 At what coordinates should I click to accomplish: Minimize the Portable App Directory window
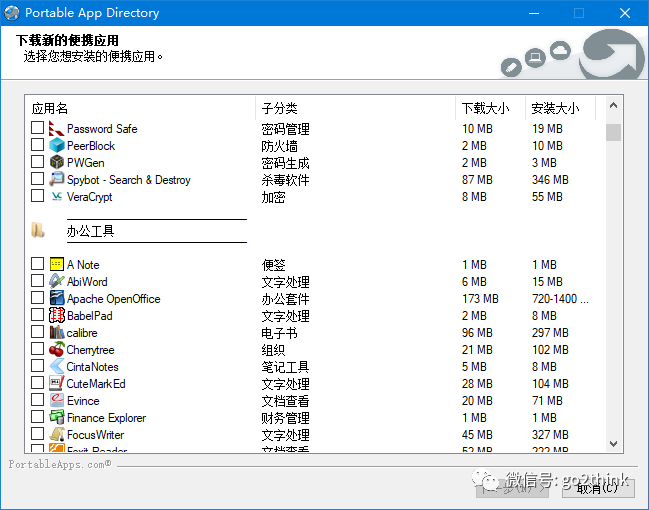click(x=534, y=13)
